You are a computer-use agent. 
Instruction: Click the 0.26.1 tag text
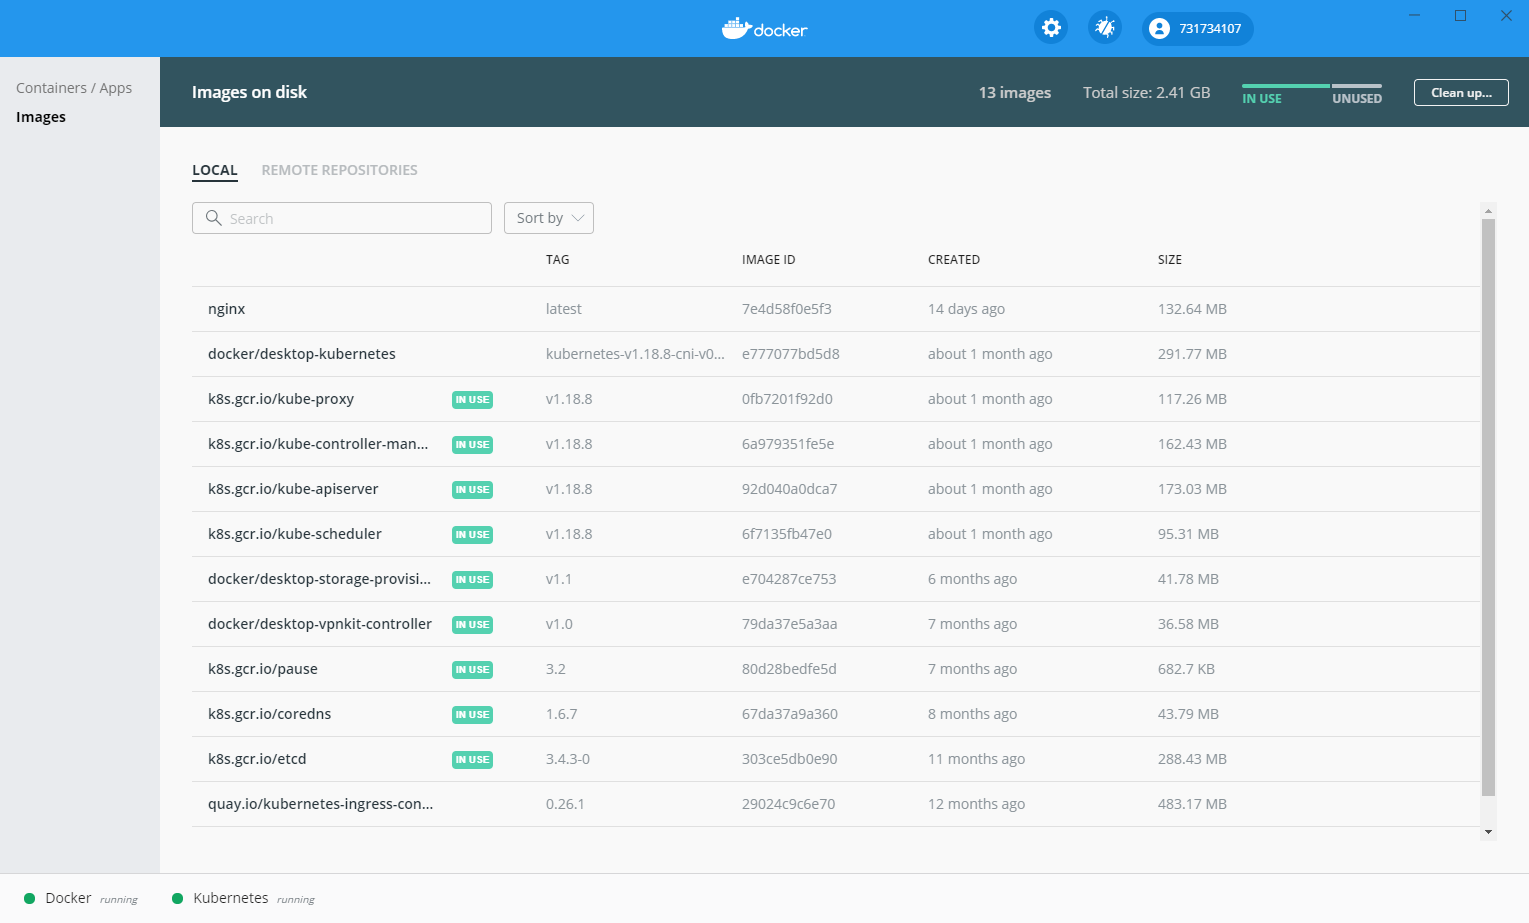(x=565, y=804)
